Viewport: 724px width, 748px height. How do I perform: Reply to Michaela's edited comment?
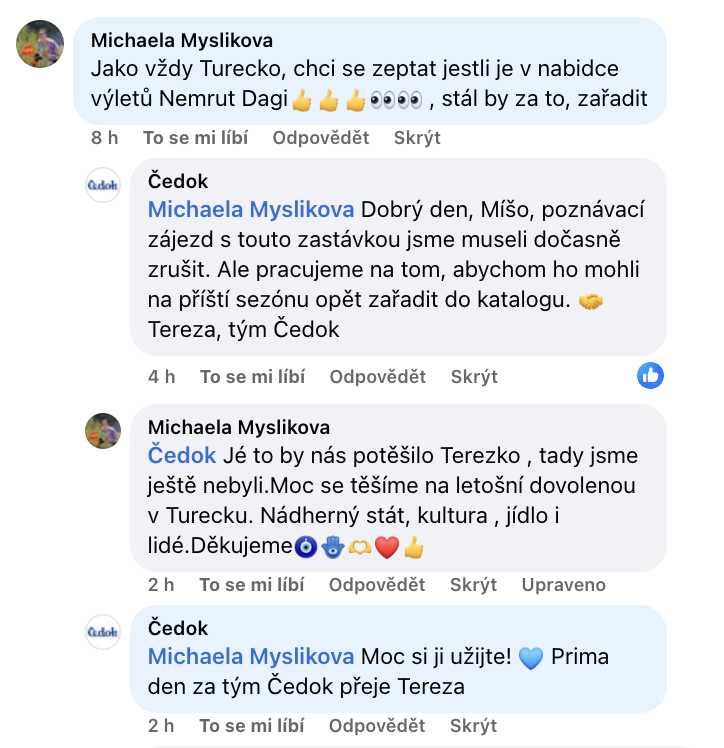pos(377,585)
